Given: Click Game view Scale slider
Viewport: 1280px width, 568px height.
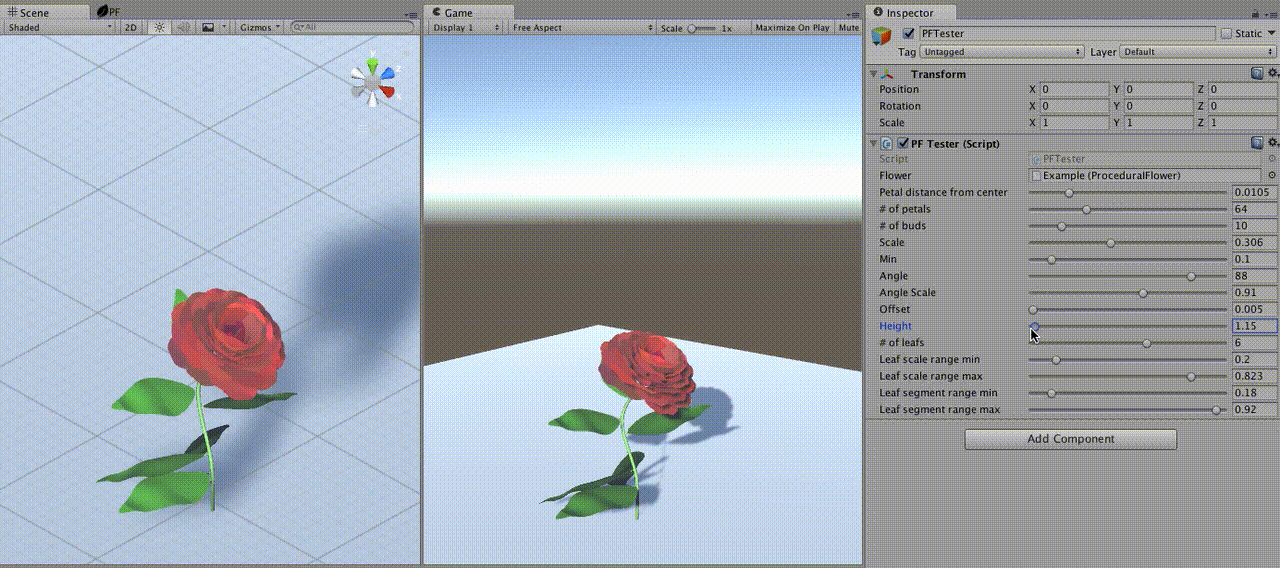Looking at the screenshot, I should coord(703,28).
